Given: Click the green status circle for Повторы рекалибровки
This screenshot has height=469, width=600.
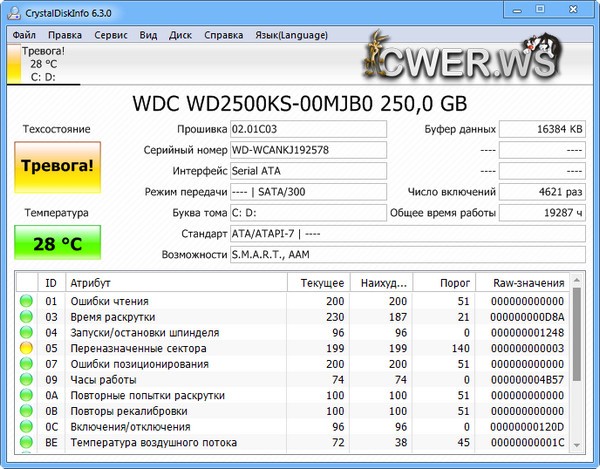Looking at the screenshot, I should (25, 413).
